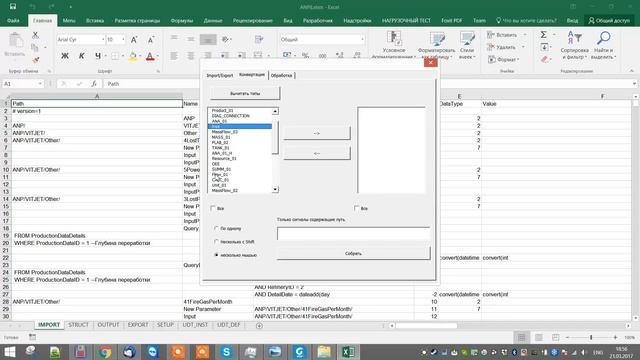Open the 'Данные' ribbon tab
This screenshot has width=640, height=360.
coord(213,20)
